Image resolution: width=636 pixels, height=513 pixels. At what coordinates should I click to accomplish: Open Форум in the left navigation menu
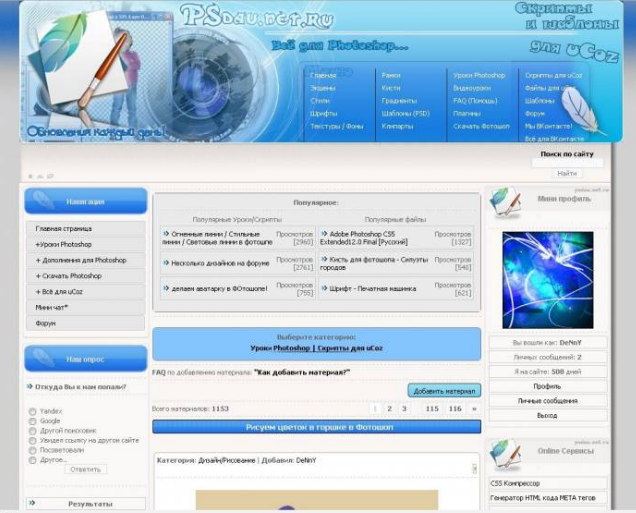[45, 323]
